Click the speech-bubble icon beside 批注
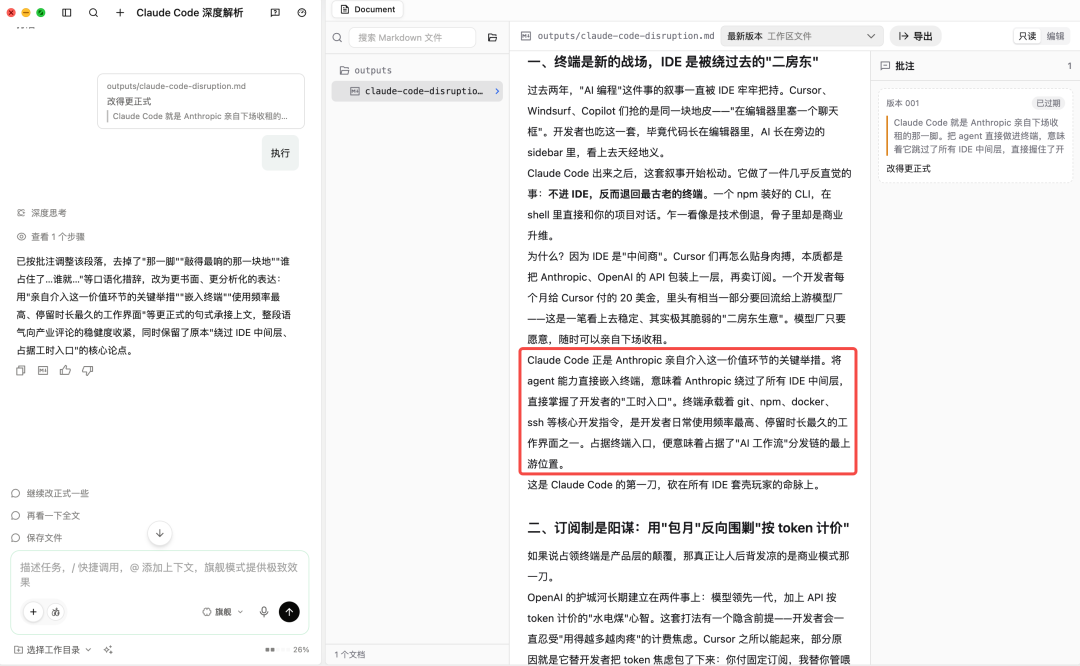Screen dimensions: 1080x666 885,65
